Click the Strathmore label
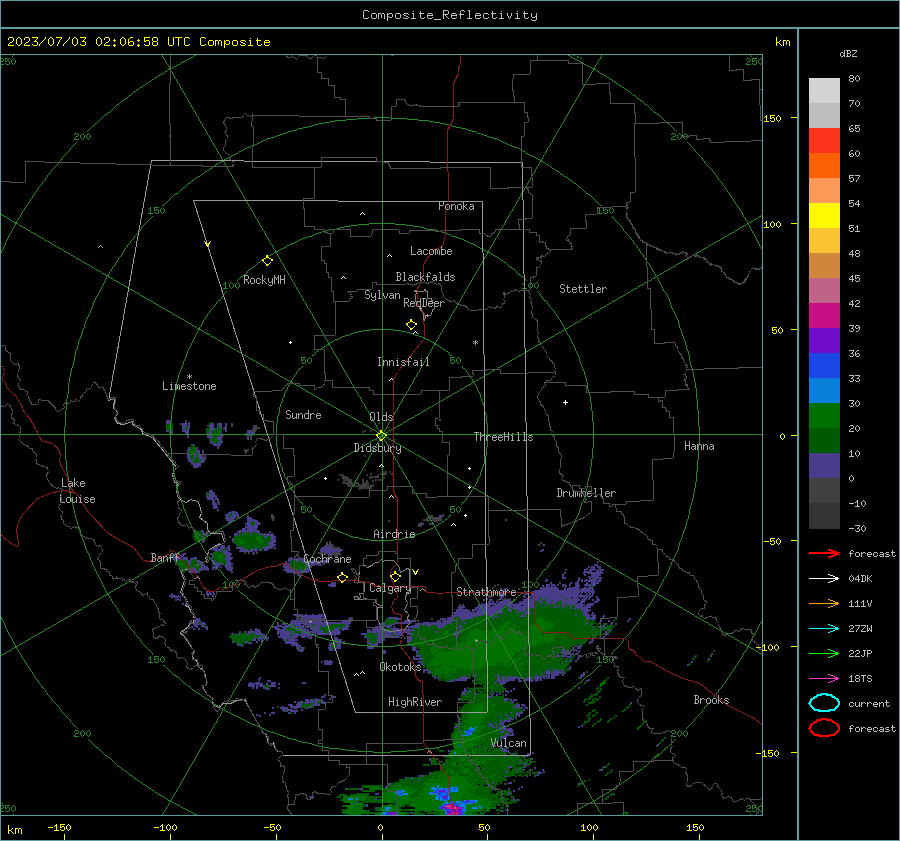900x841 pixels. [486, 591]
